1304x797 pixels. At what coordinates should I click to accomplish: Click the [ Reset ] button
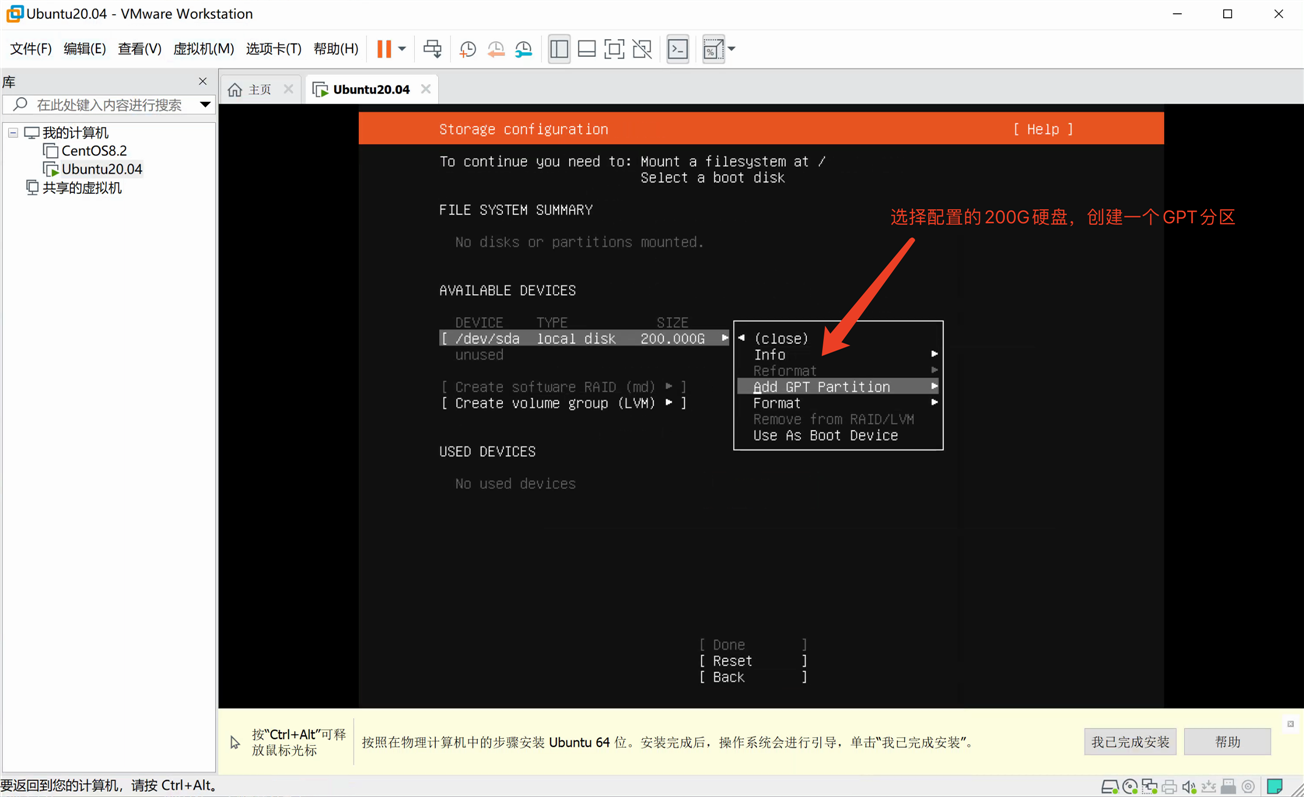tap(753, 661)
